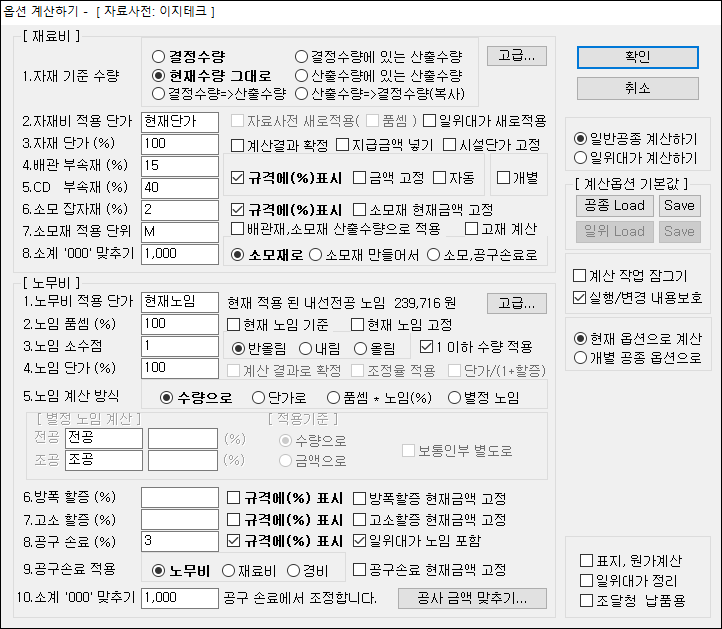Open 고급... in the 재료비 section
722x629 pixels.
point(517,56)
